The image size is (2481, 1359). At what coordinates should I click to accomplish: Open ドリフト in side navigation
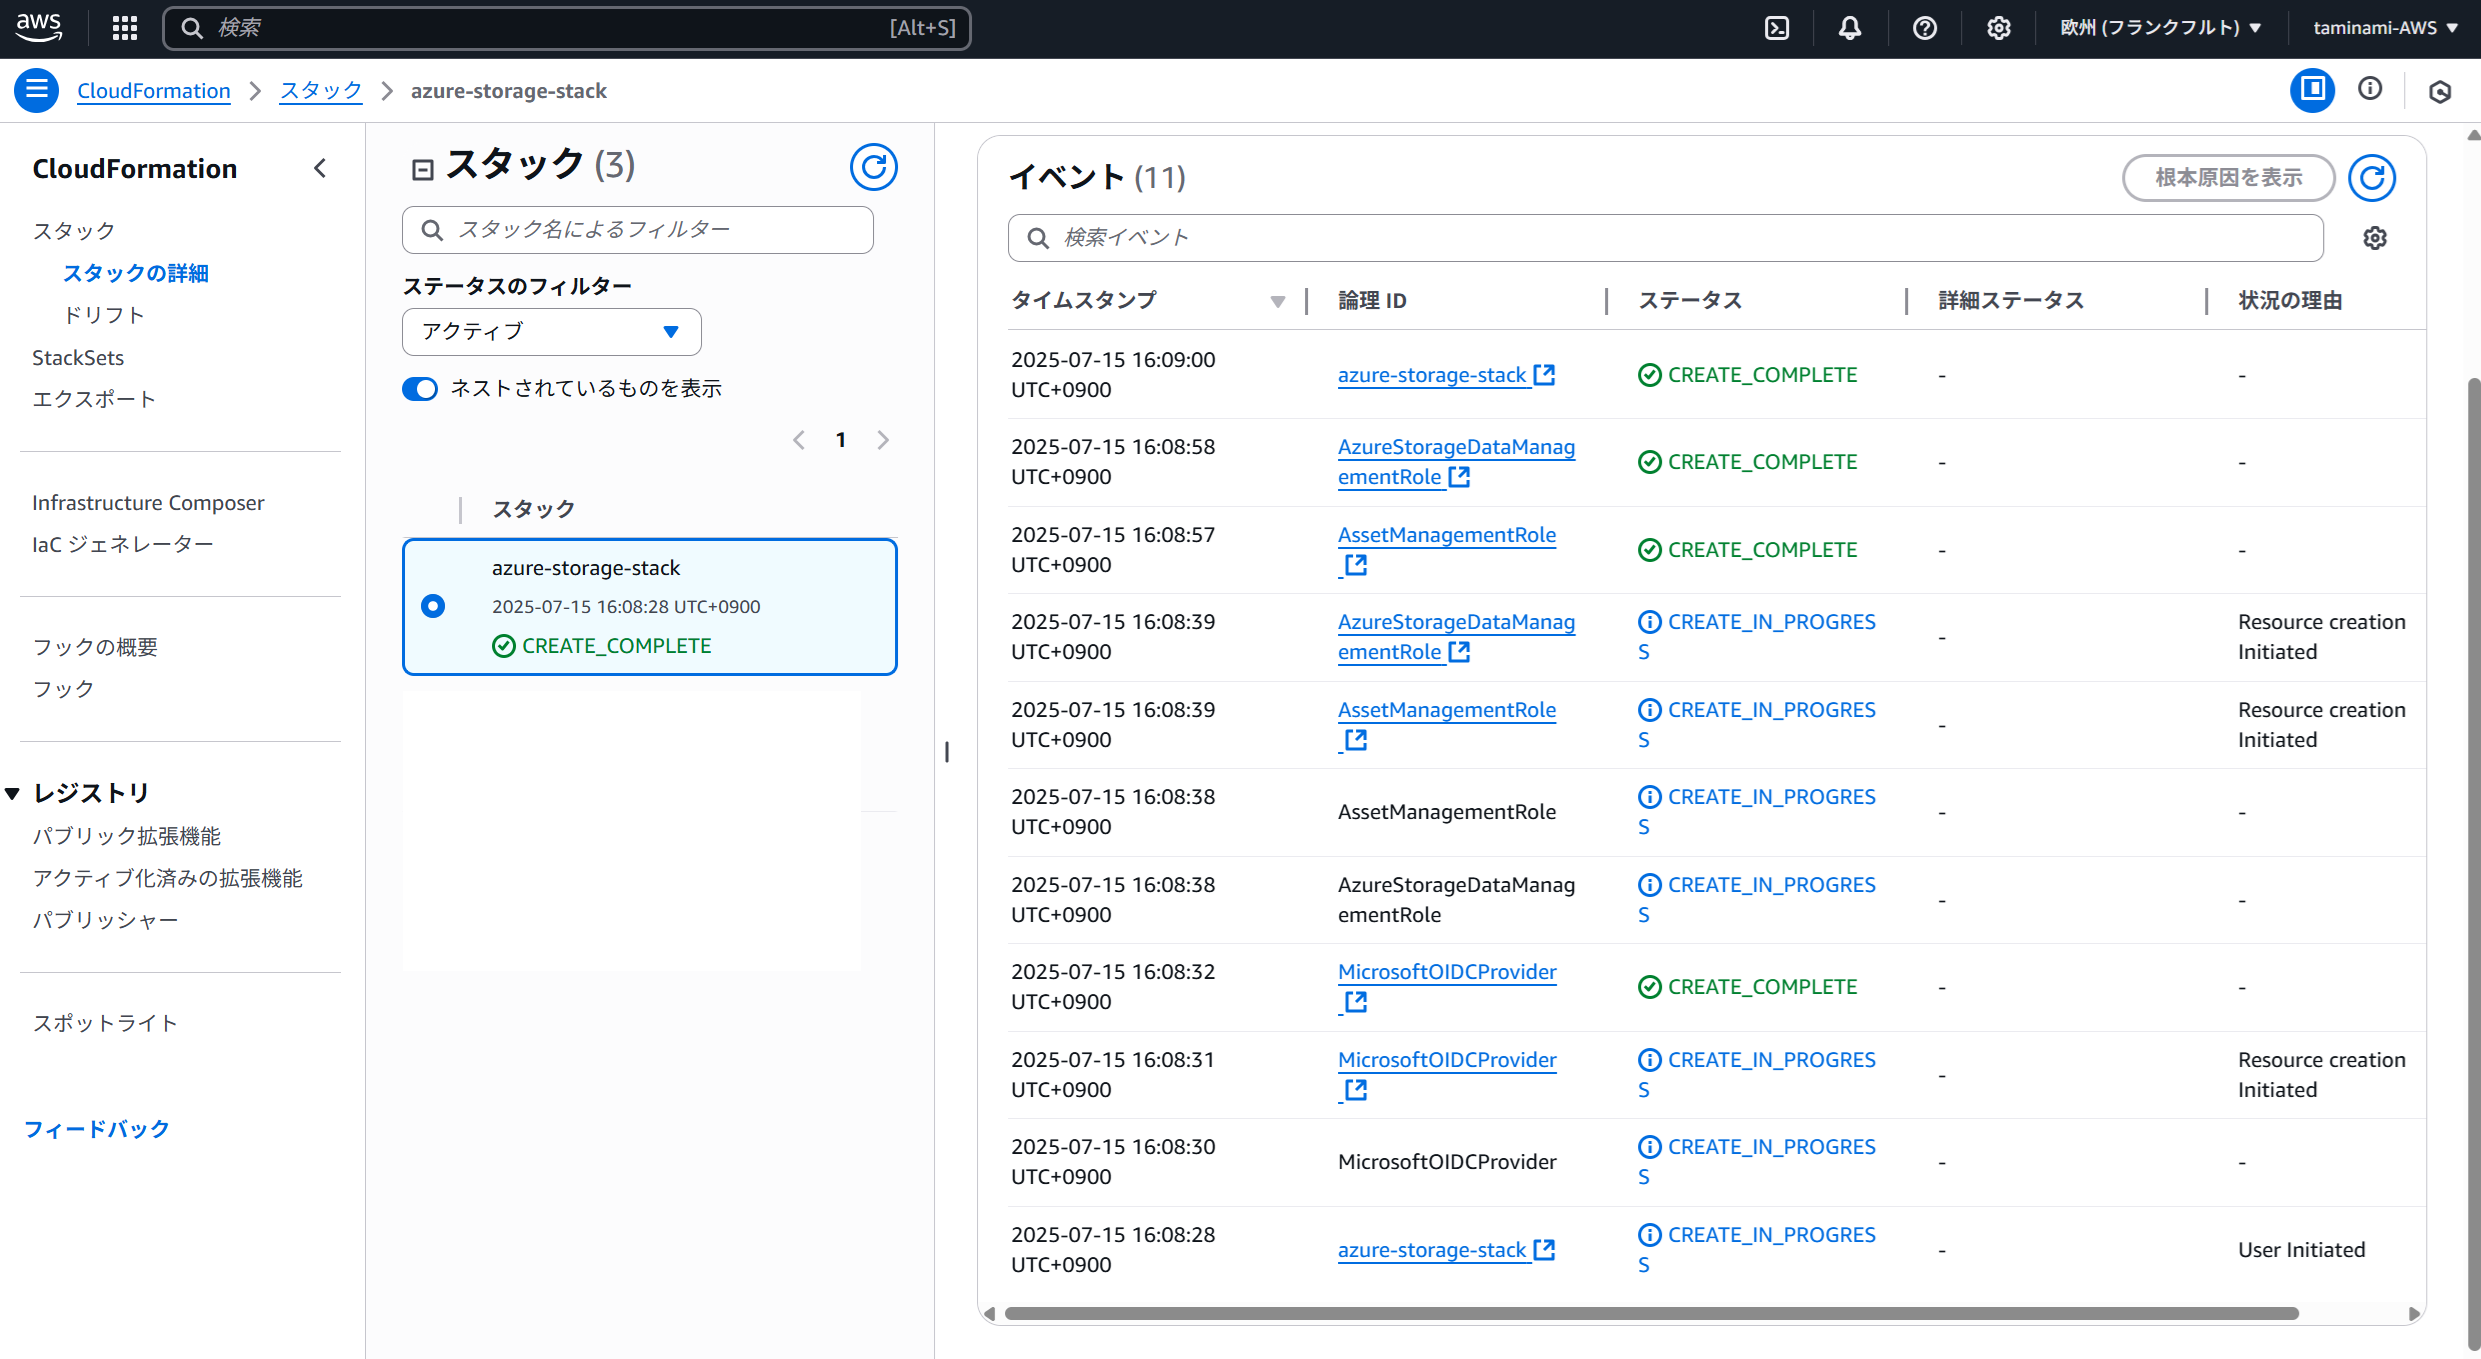pos(104,315)
